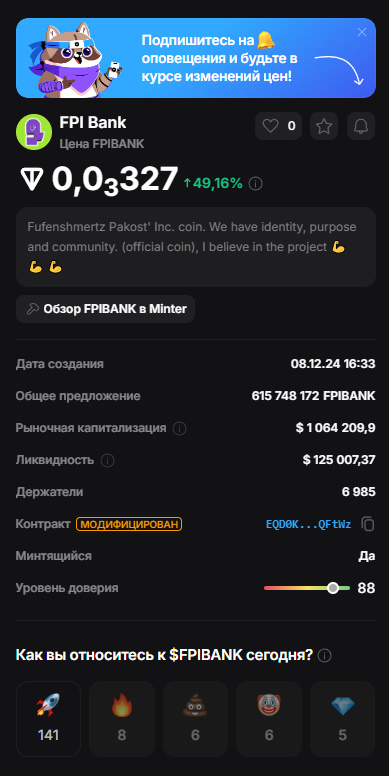Open info icon next to sentiment question
Image resolution: width=389 pixels, height=776 pixels.
pos(325,656)
